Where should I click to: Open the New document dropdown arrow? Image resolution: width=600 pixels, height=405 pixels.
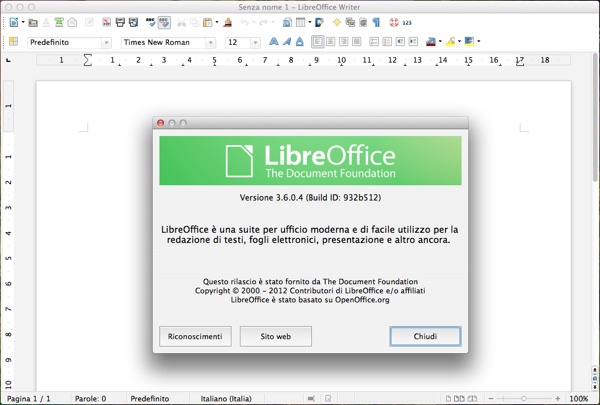pyautogui.click(x=23, y=23)
